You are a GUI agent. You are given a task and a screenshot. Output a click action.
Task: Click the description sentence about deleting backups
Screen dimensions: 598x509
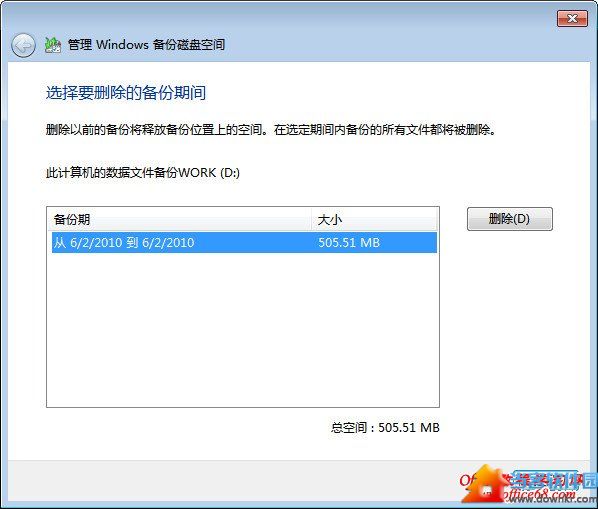tap(270, 130)
